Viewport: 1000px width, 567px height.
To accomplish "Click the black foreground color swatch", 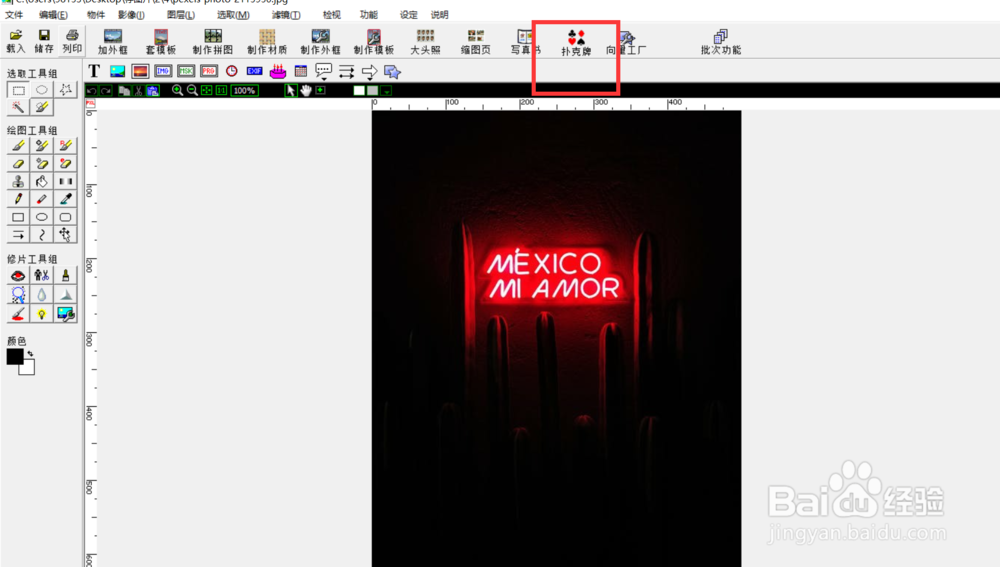I will click(15, 357).
